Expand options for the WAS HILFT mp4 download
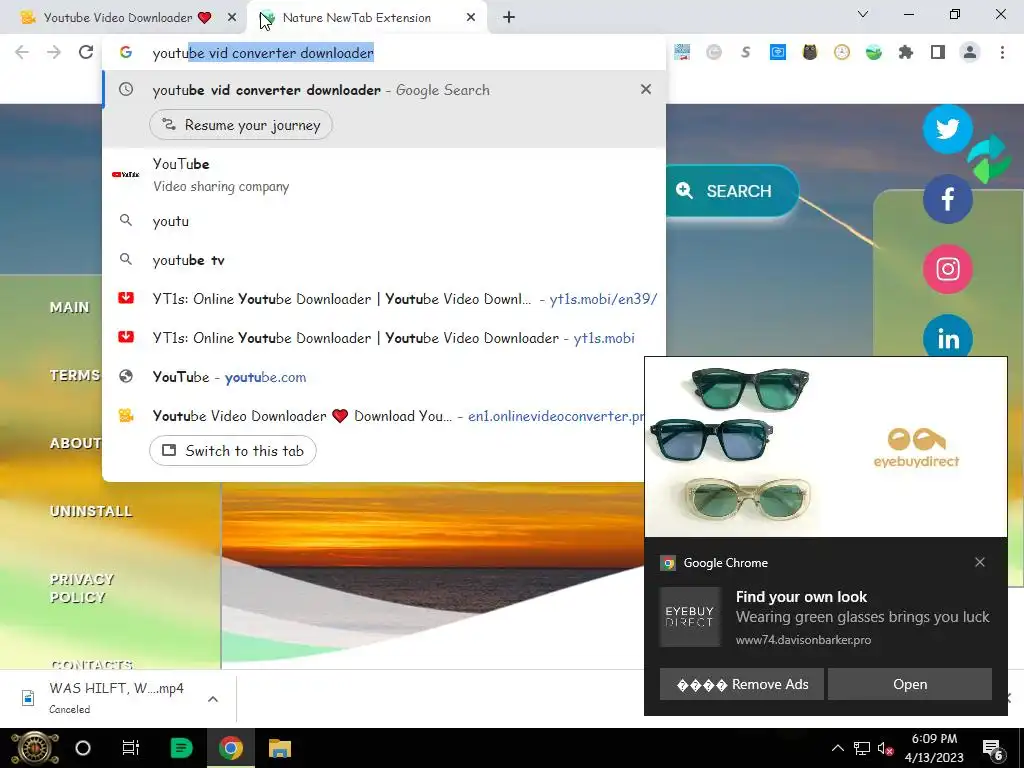This screenshot has height=768, width=1024. coord(213,699)
